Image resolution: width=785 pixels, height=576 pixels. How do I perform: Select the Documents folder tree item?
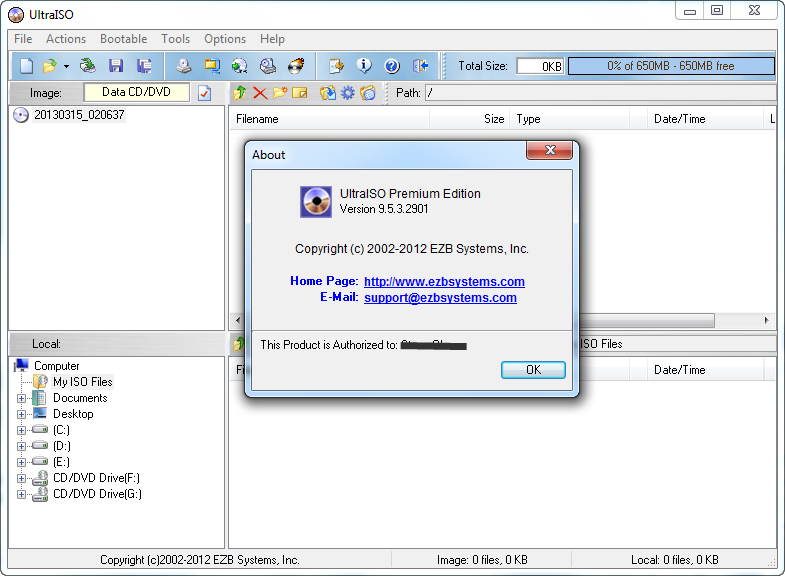click(x=80, y=398)
